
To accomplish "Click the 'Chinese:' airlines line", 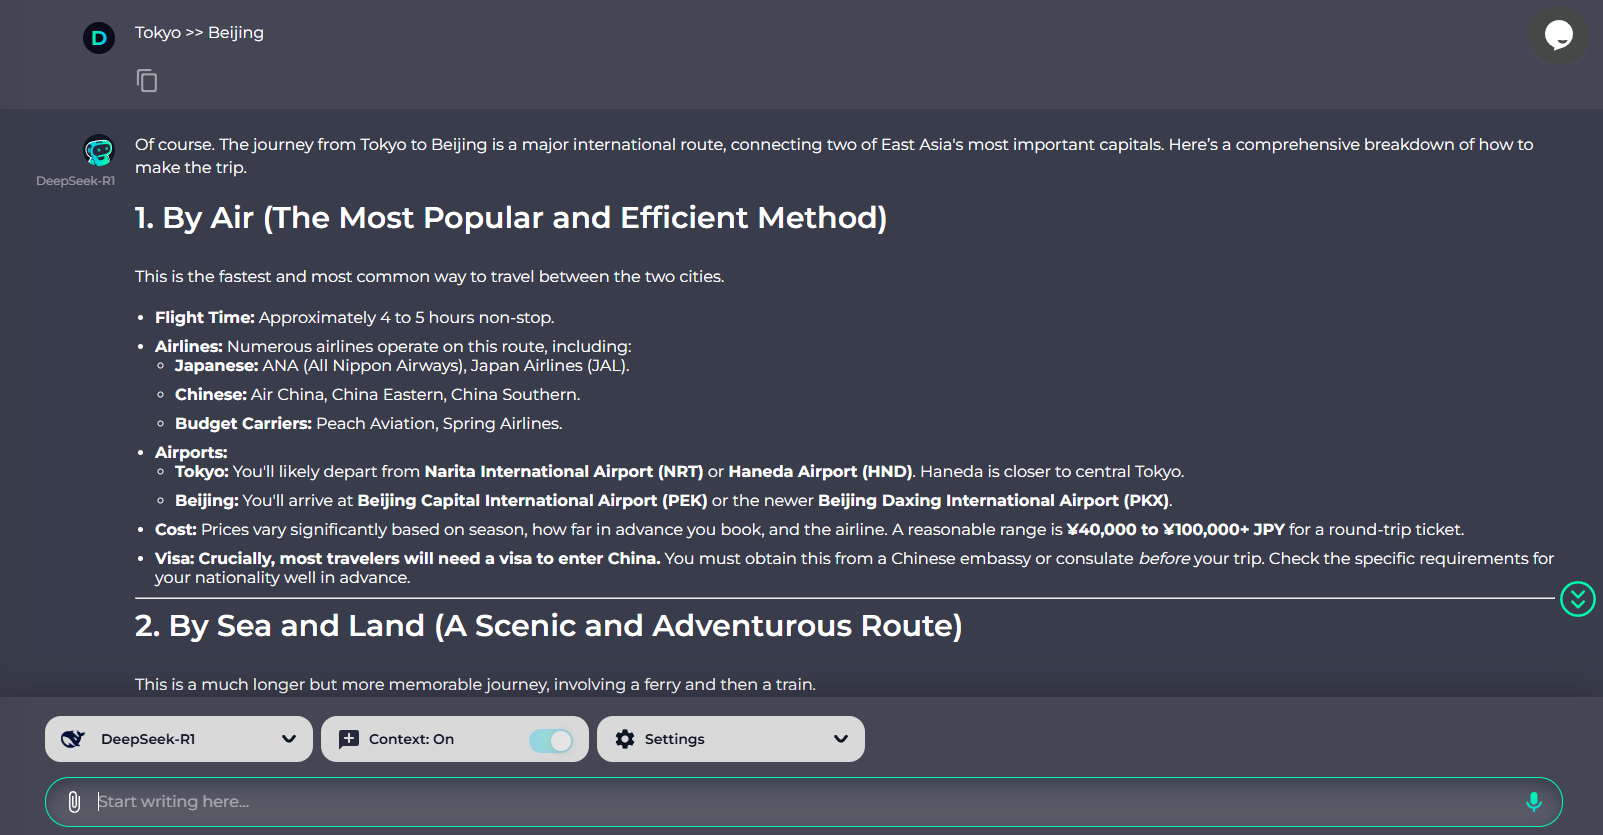I will pos(377,395).
